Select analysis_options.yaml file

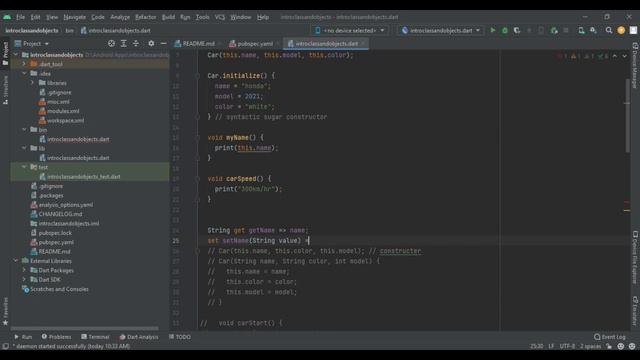[66, 205]
